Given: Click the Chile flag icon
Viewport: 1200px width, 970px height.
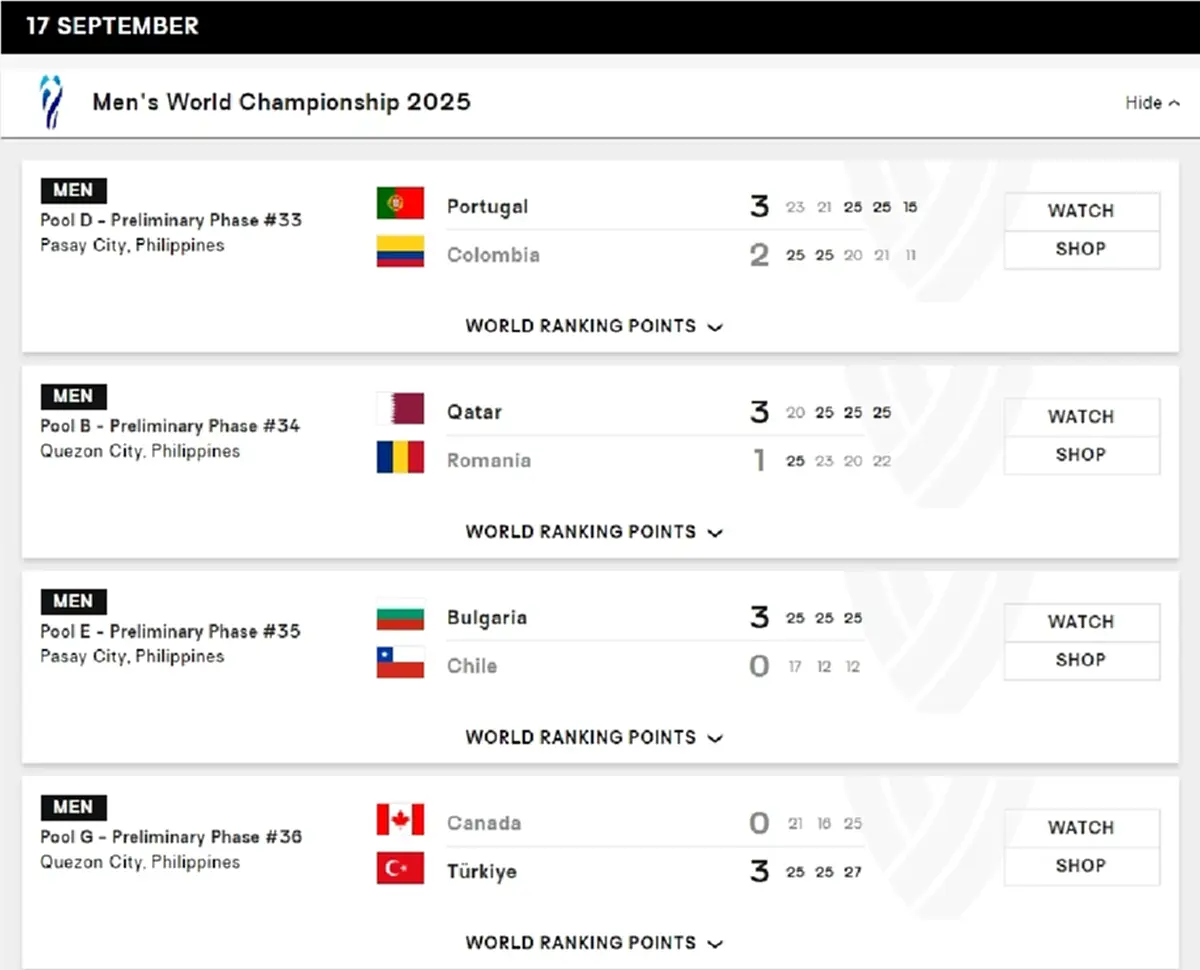Looking at the screenshot, I should [x=400, y=663].
